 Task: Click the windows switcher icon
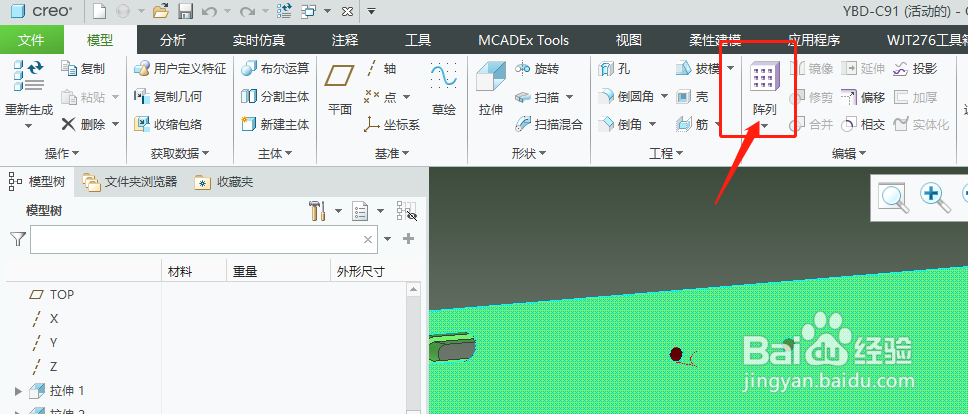coord(309,11)
